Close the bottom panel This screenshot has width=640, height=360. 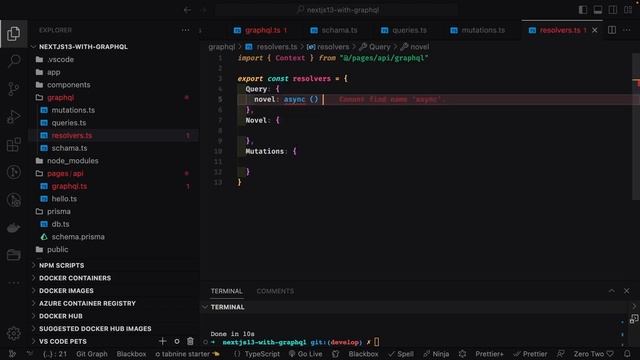[627, 291]
